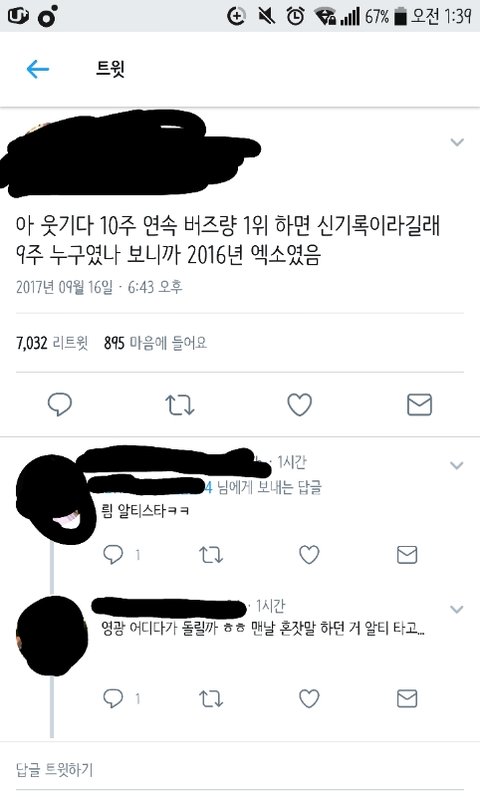Share main tweet via message envelope
Viewport: 480px width, 797px height.
(x=419, y=405)
